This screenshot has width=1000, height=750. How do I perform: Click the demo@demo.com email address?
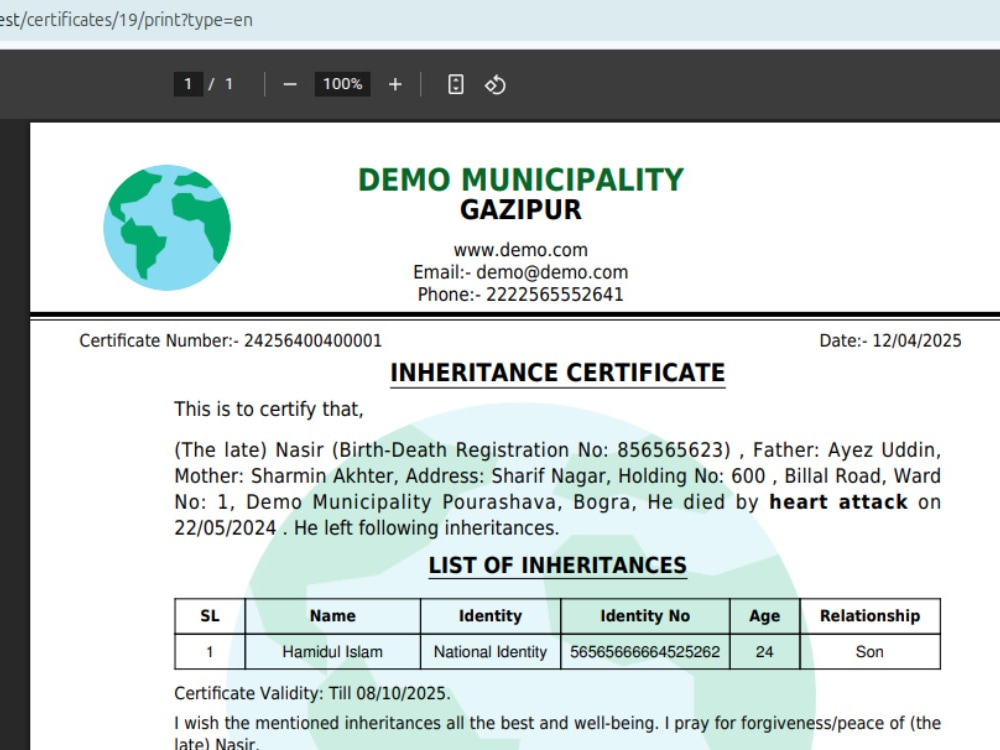click(552, 272)
